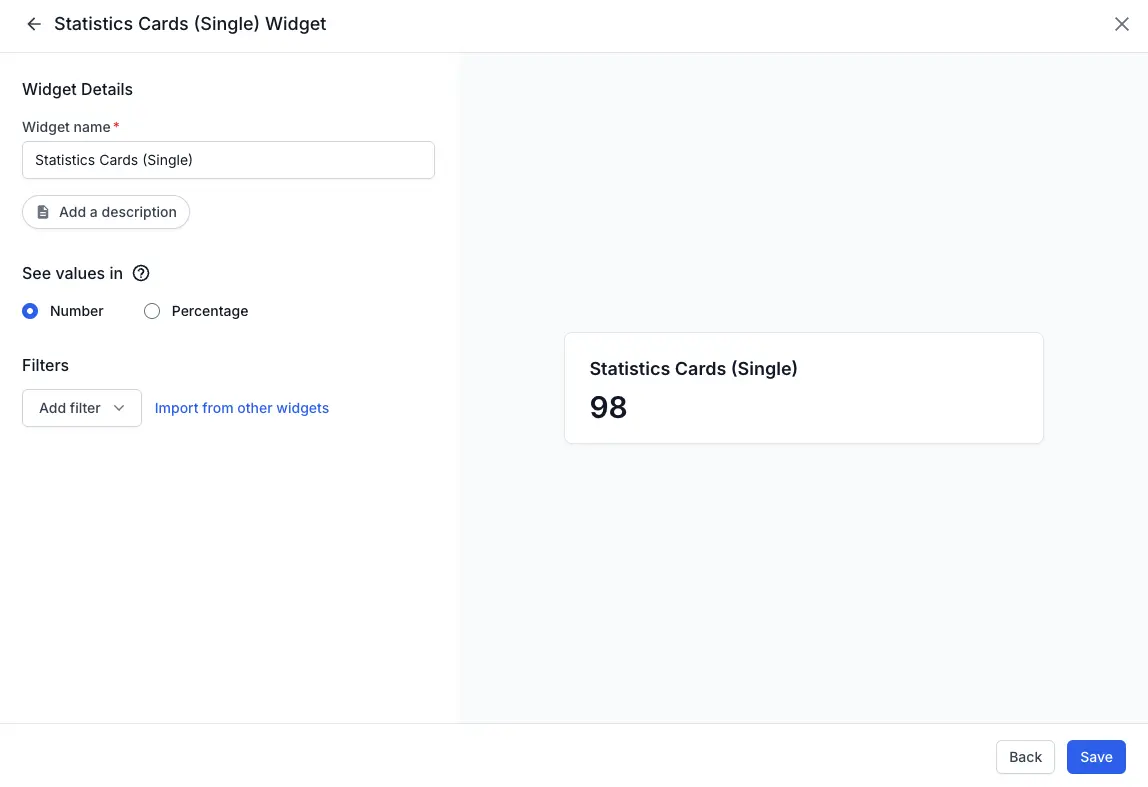Click the Statistics Cards (Single) Widget header title
The width and height of the screenshot is (1148, 787).
coord(190,24)
